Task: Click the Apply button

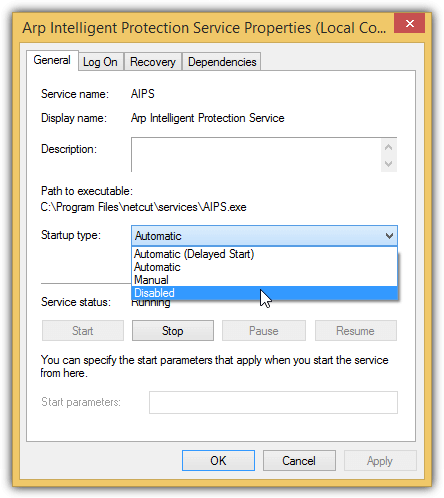Action: tap(380, 461)
